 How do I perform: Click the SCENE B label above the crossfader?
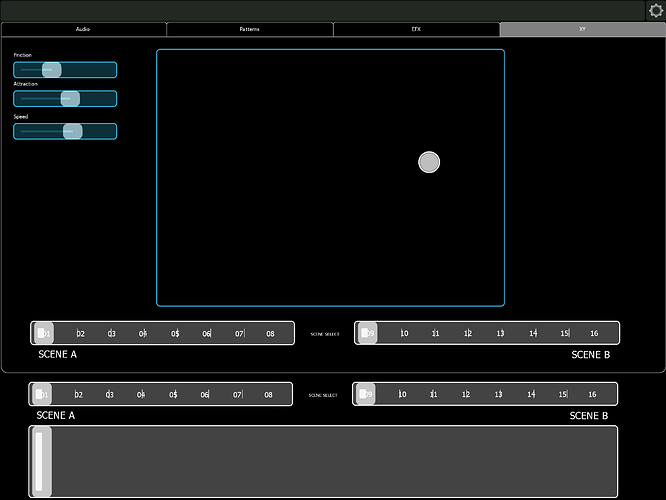[589, 416]
